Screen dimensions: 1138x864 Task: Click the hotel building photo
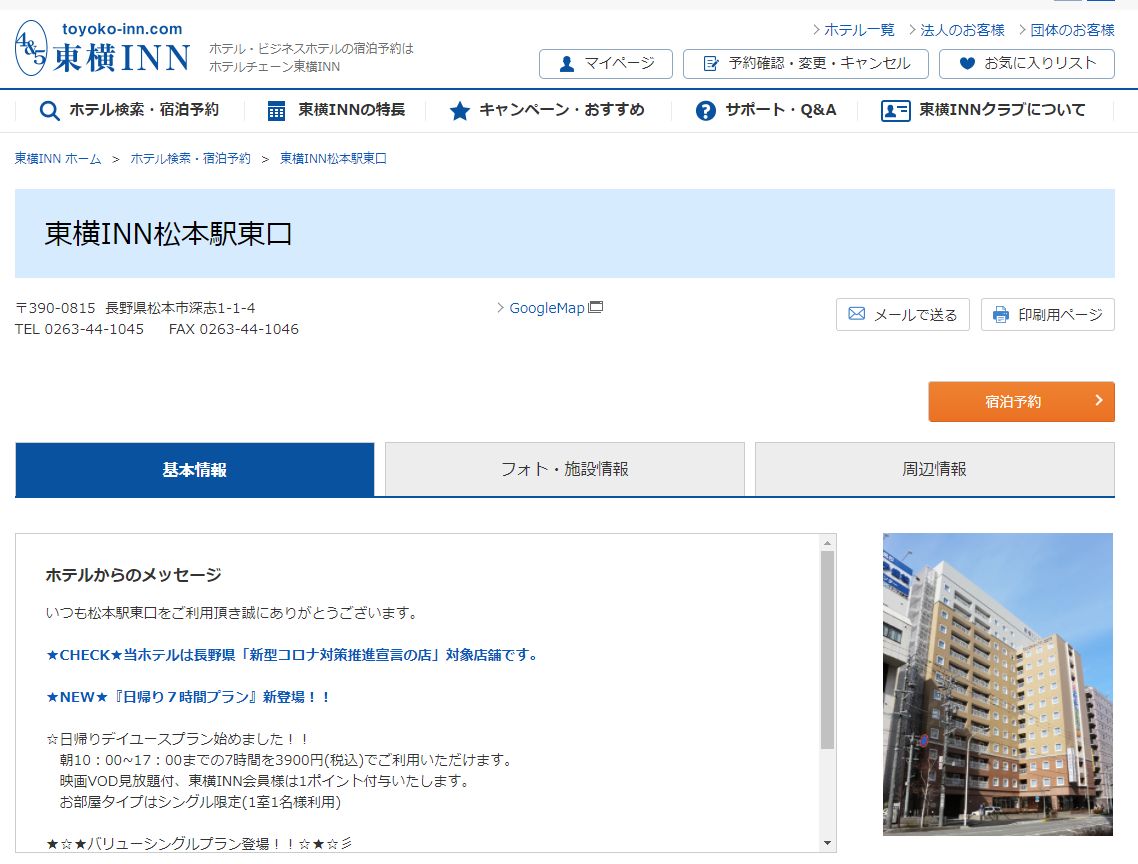(998, 684)
